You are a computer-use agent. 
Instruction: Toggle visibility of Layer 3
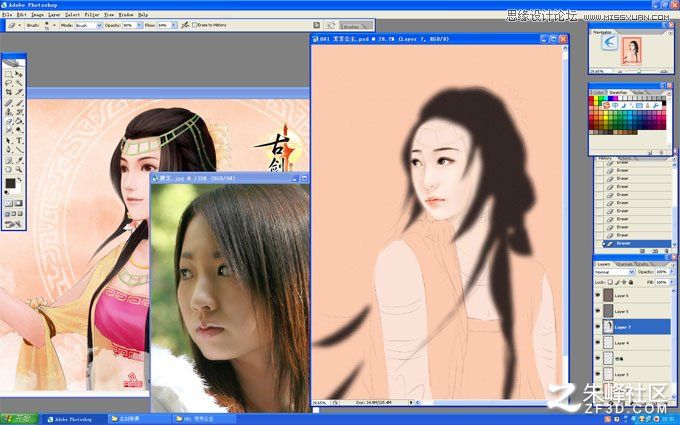(x=598, y=375)
